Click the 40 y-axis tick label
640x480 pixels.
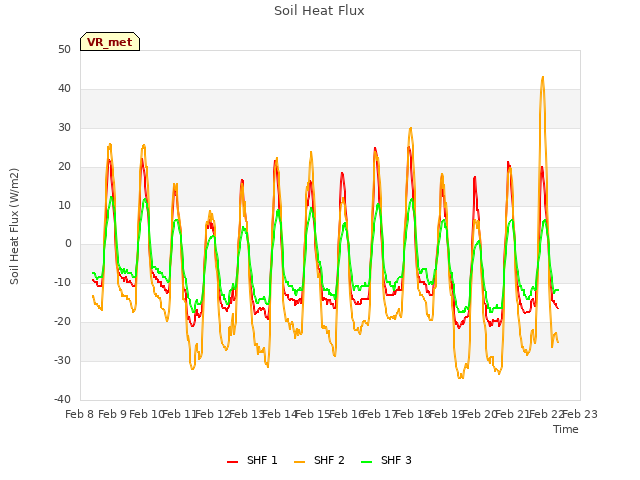pos(64,88)
